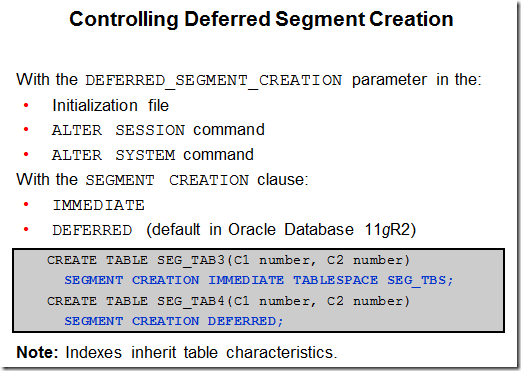The image size is (521, 371).
Task: Click the 'DEFERRED (default in Oracle Database 11gR2)' bullet
Action: coord(234,230)
